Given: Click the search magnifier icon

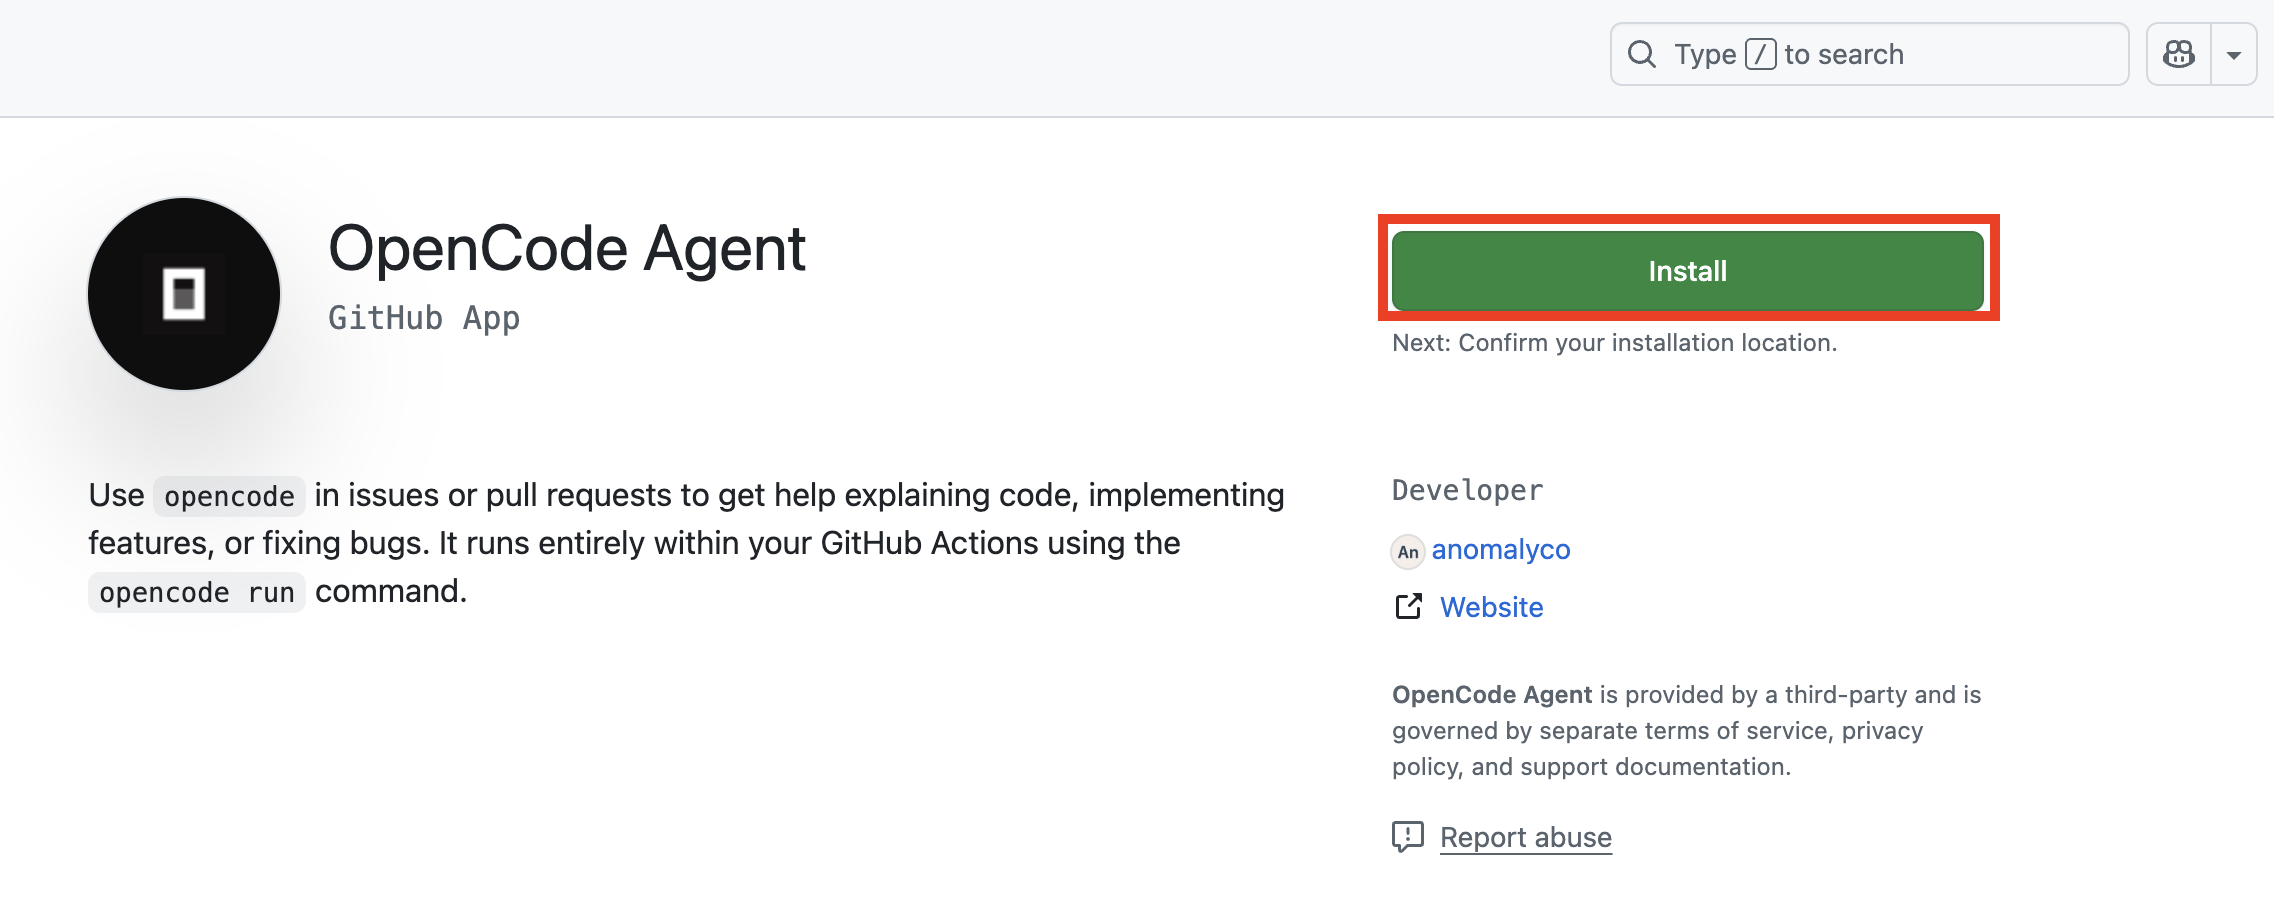Looking at the screenshot, I should tap(1642, 54).
